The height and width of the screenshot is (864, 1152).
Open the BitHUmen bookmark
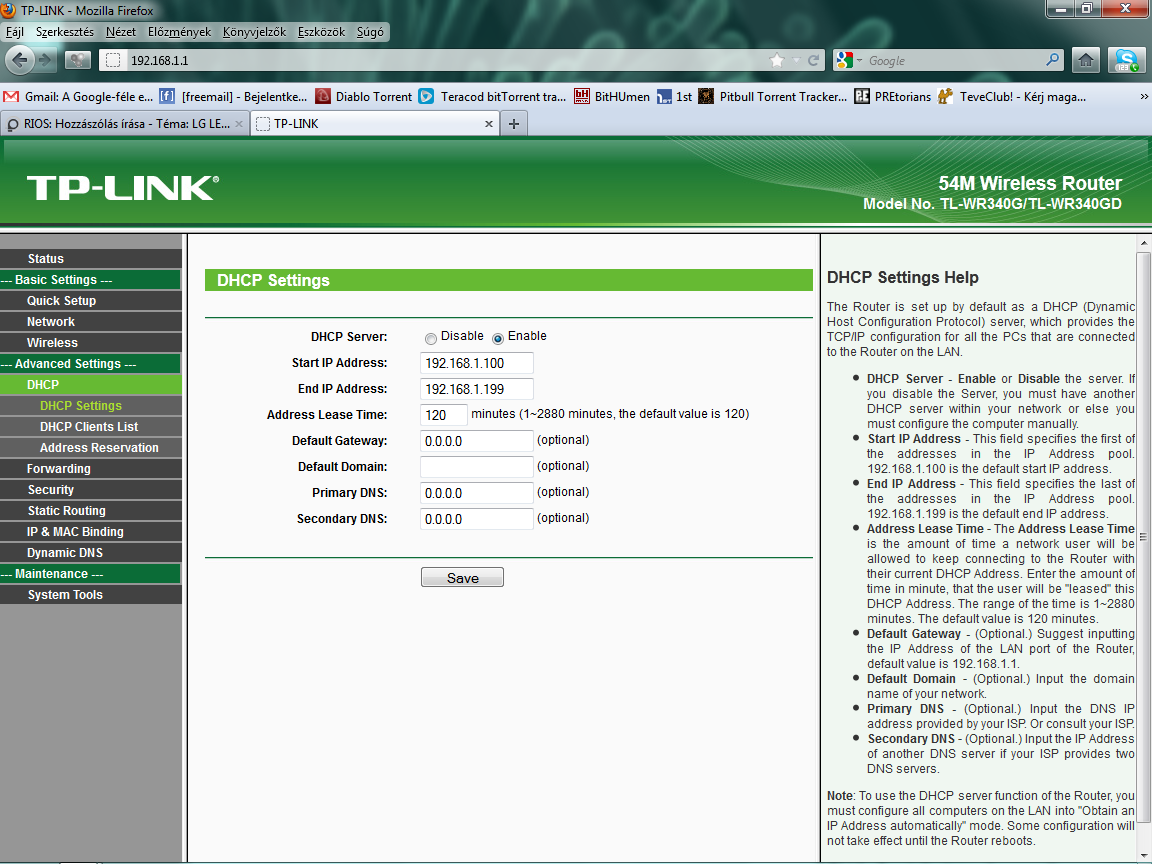tap(612, 96)
